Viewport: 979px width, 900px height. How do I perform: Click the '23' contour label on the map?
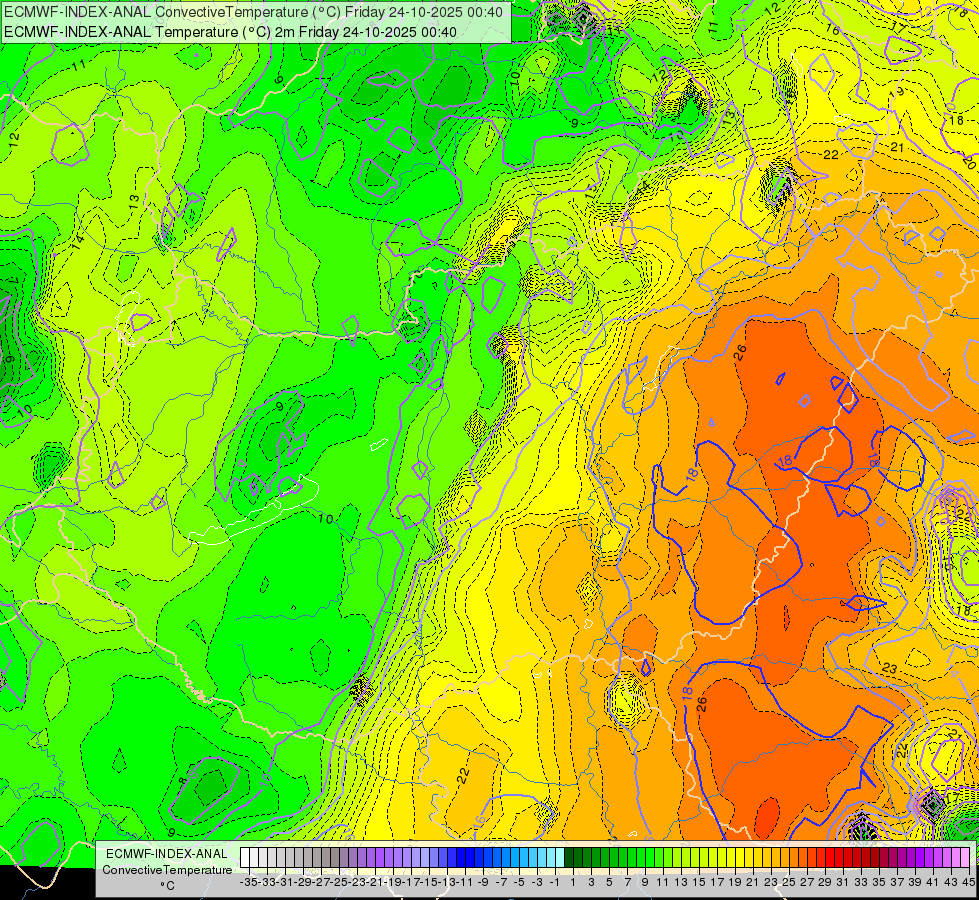[890, 669]
